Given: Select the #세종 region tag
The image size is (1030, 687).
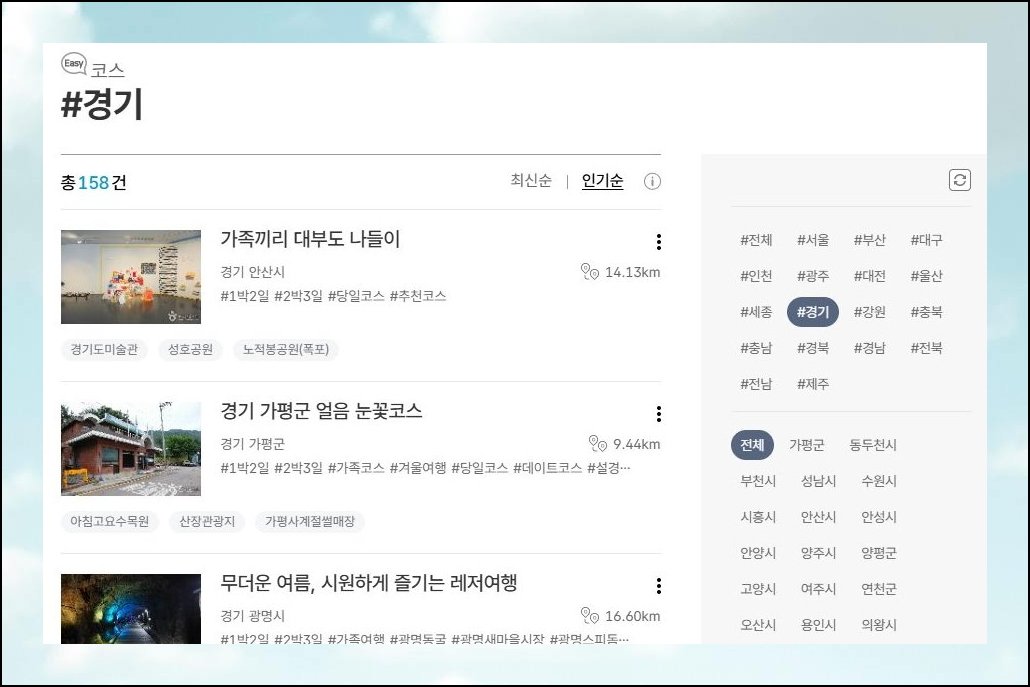Looking at the screenshot, I should tap(756, 312).
